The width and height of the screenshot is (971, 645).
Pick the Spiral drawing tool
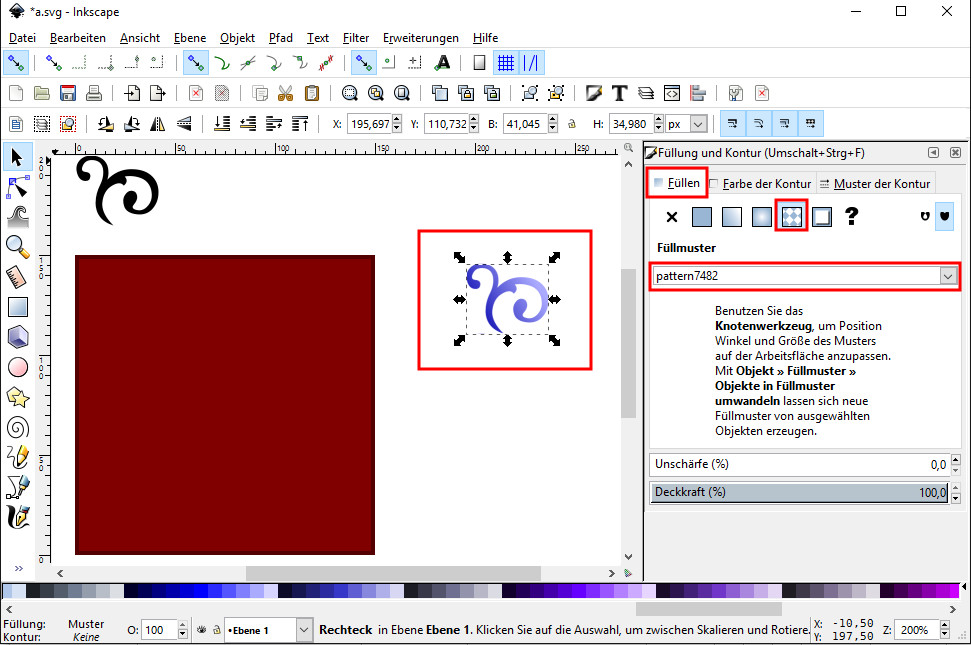click(x=17, y=427)
